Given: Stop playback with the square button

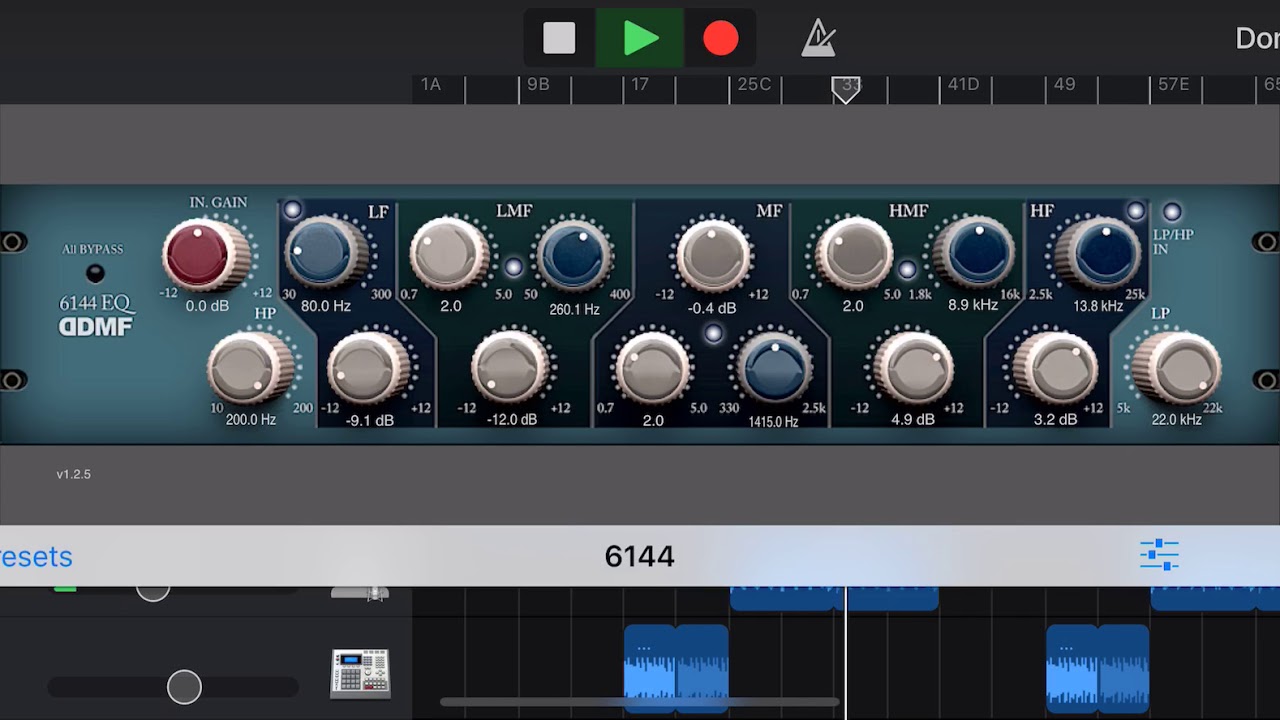Looking at the screenshot, I should [x=559, y=39].
